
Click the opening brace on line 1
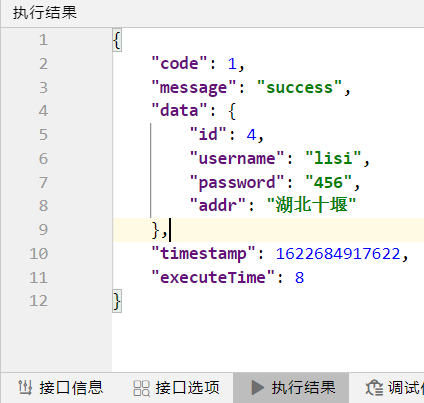pyautogui.click(x=117, y=40)
